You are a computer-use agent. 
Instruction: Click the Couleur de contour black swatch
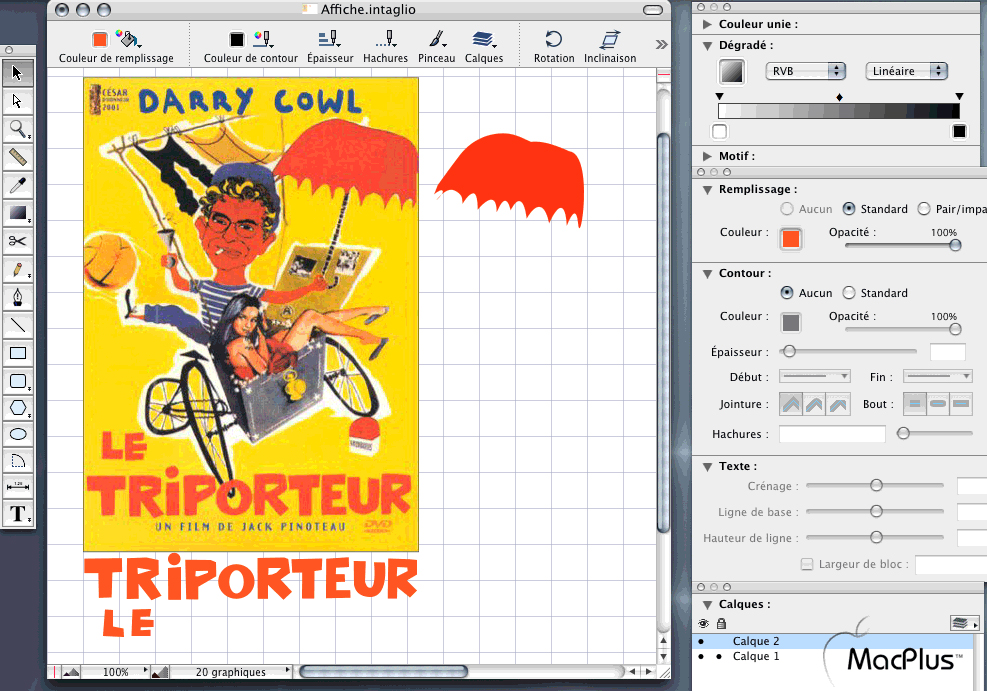237,39
